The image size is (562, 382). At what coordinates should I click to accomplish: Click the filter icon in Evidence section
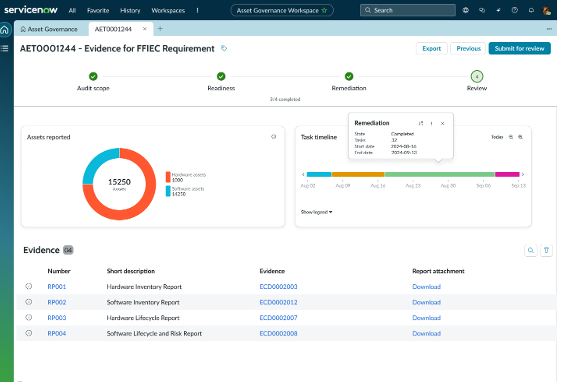pyautogui.click(x=546, y=250)
